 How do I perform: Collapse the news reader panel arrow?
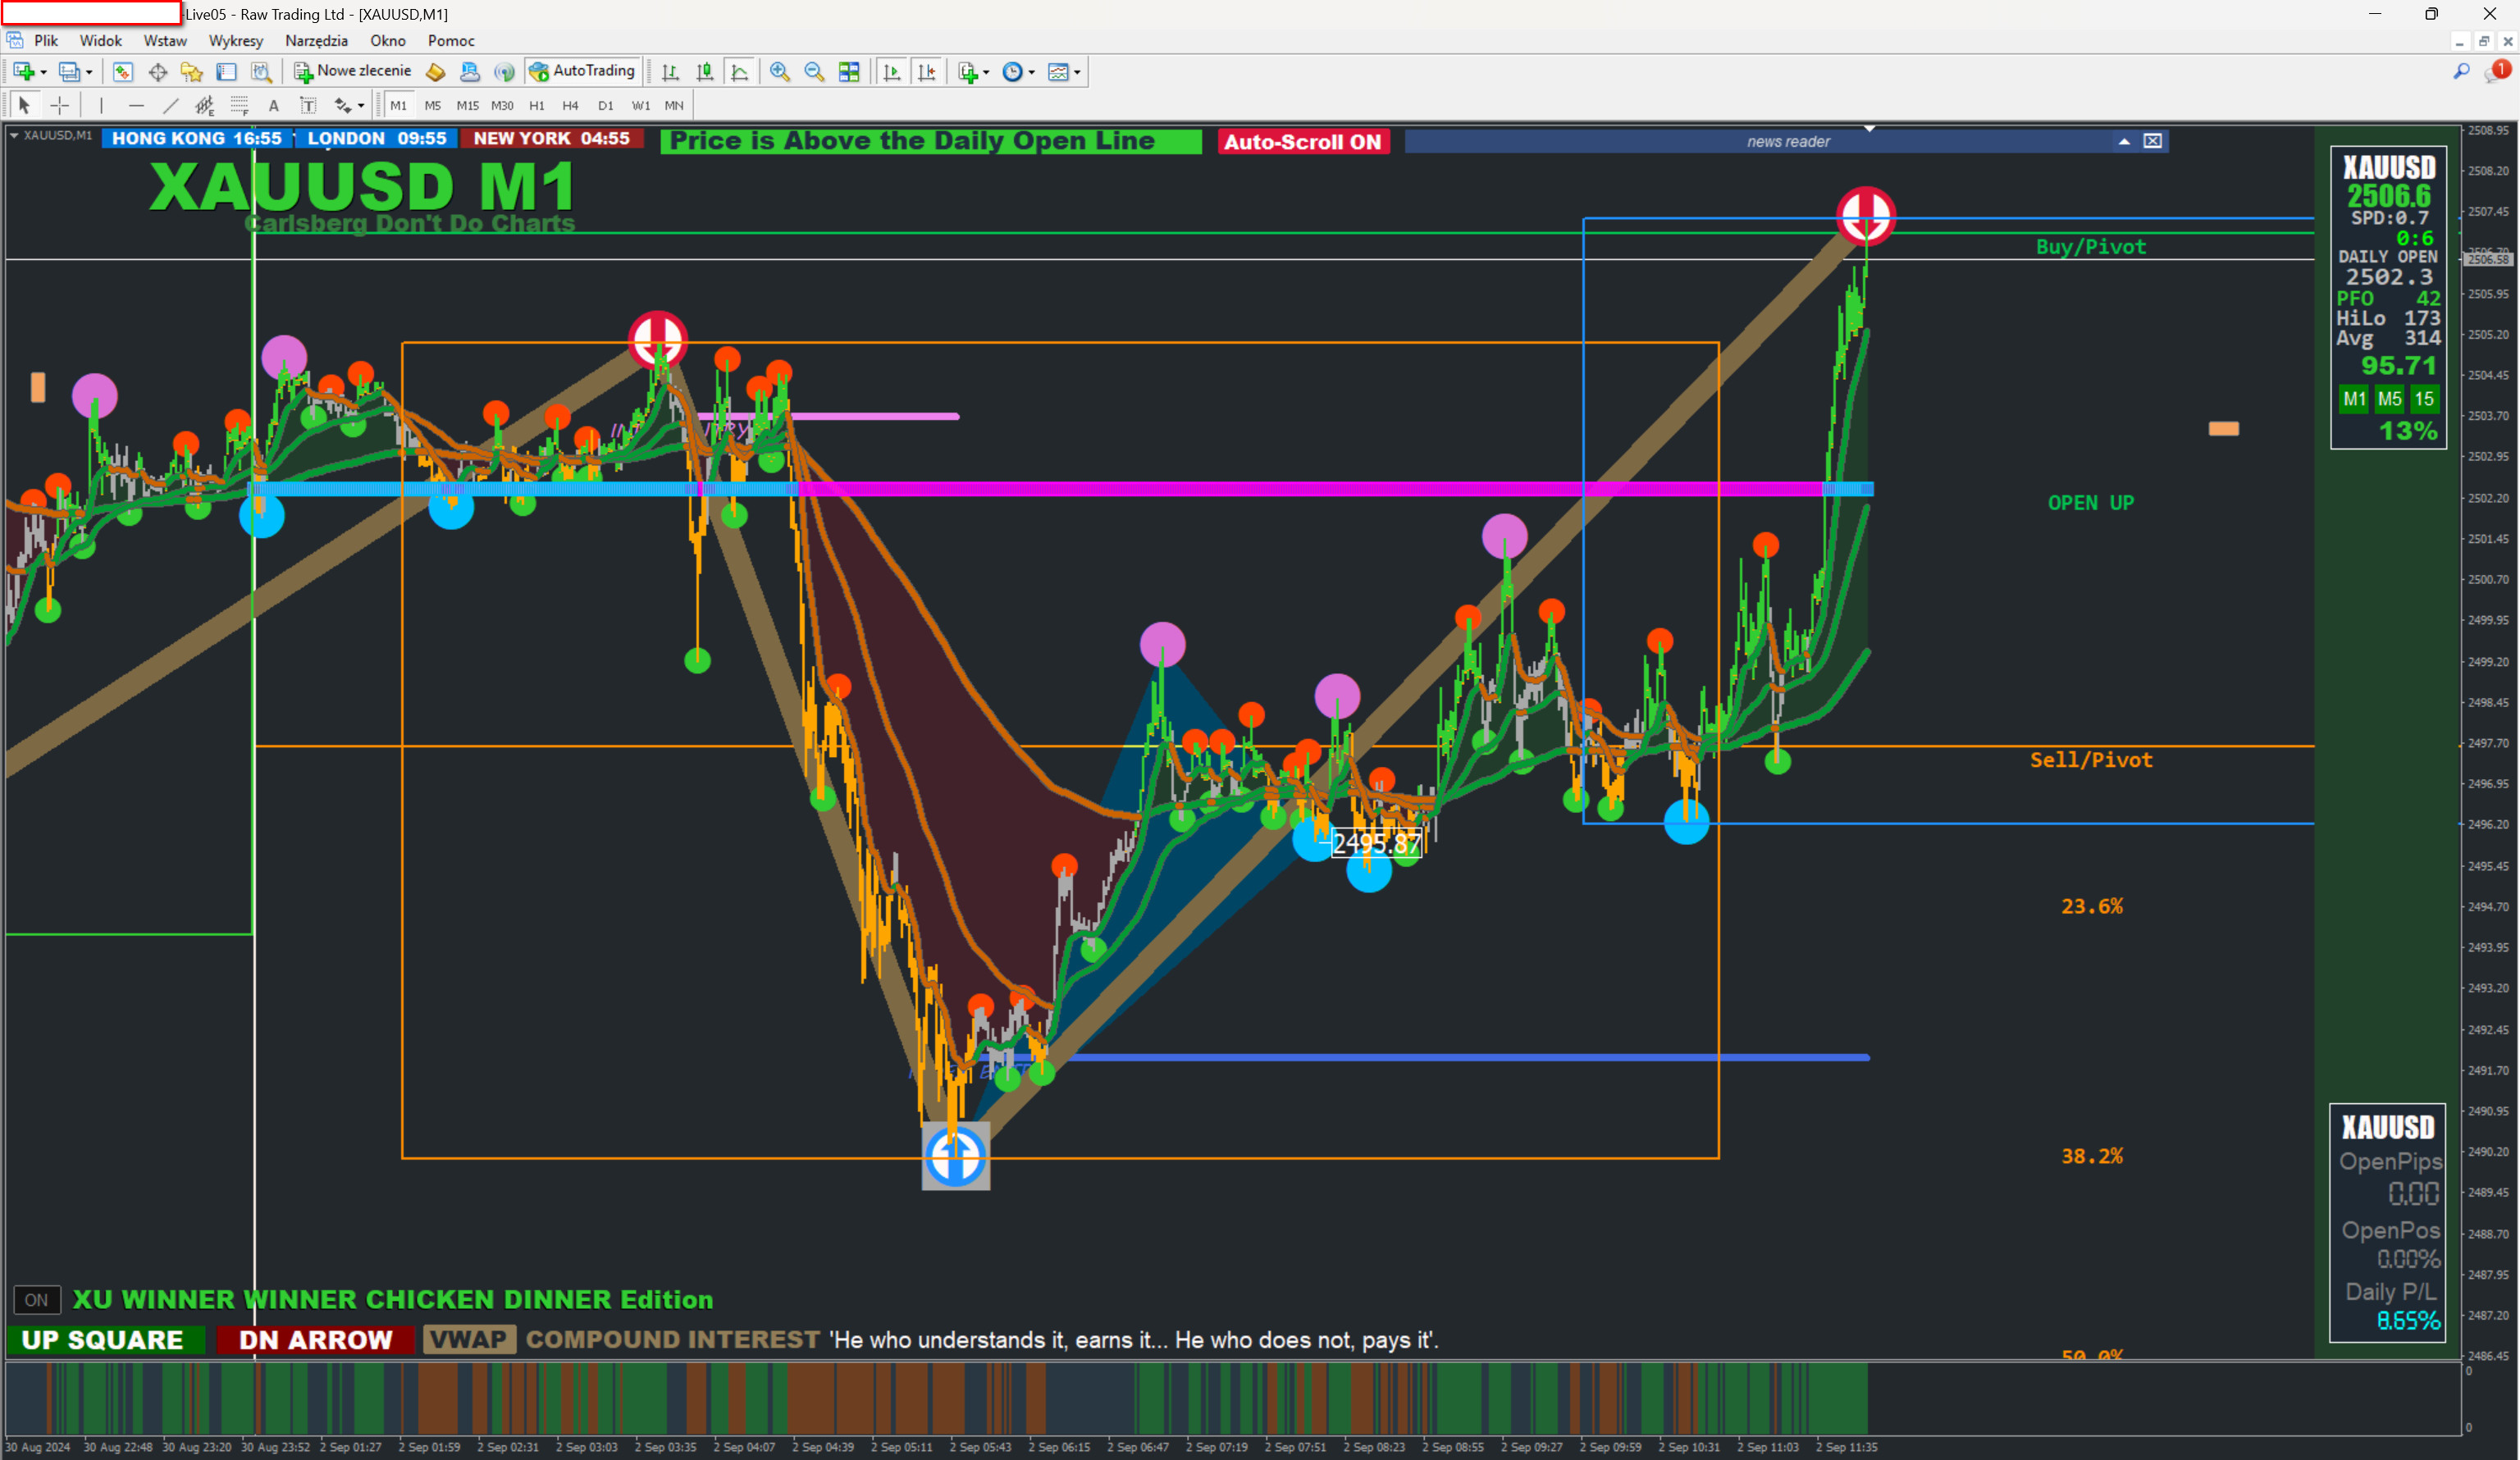point(2124,141)
